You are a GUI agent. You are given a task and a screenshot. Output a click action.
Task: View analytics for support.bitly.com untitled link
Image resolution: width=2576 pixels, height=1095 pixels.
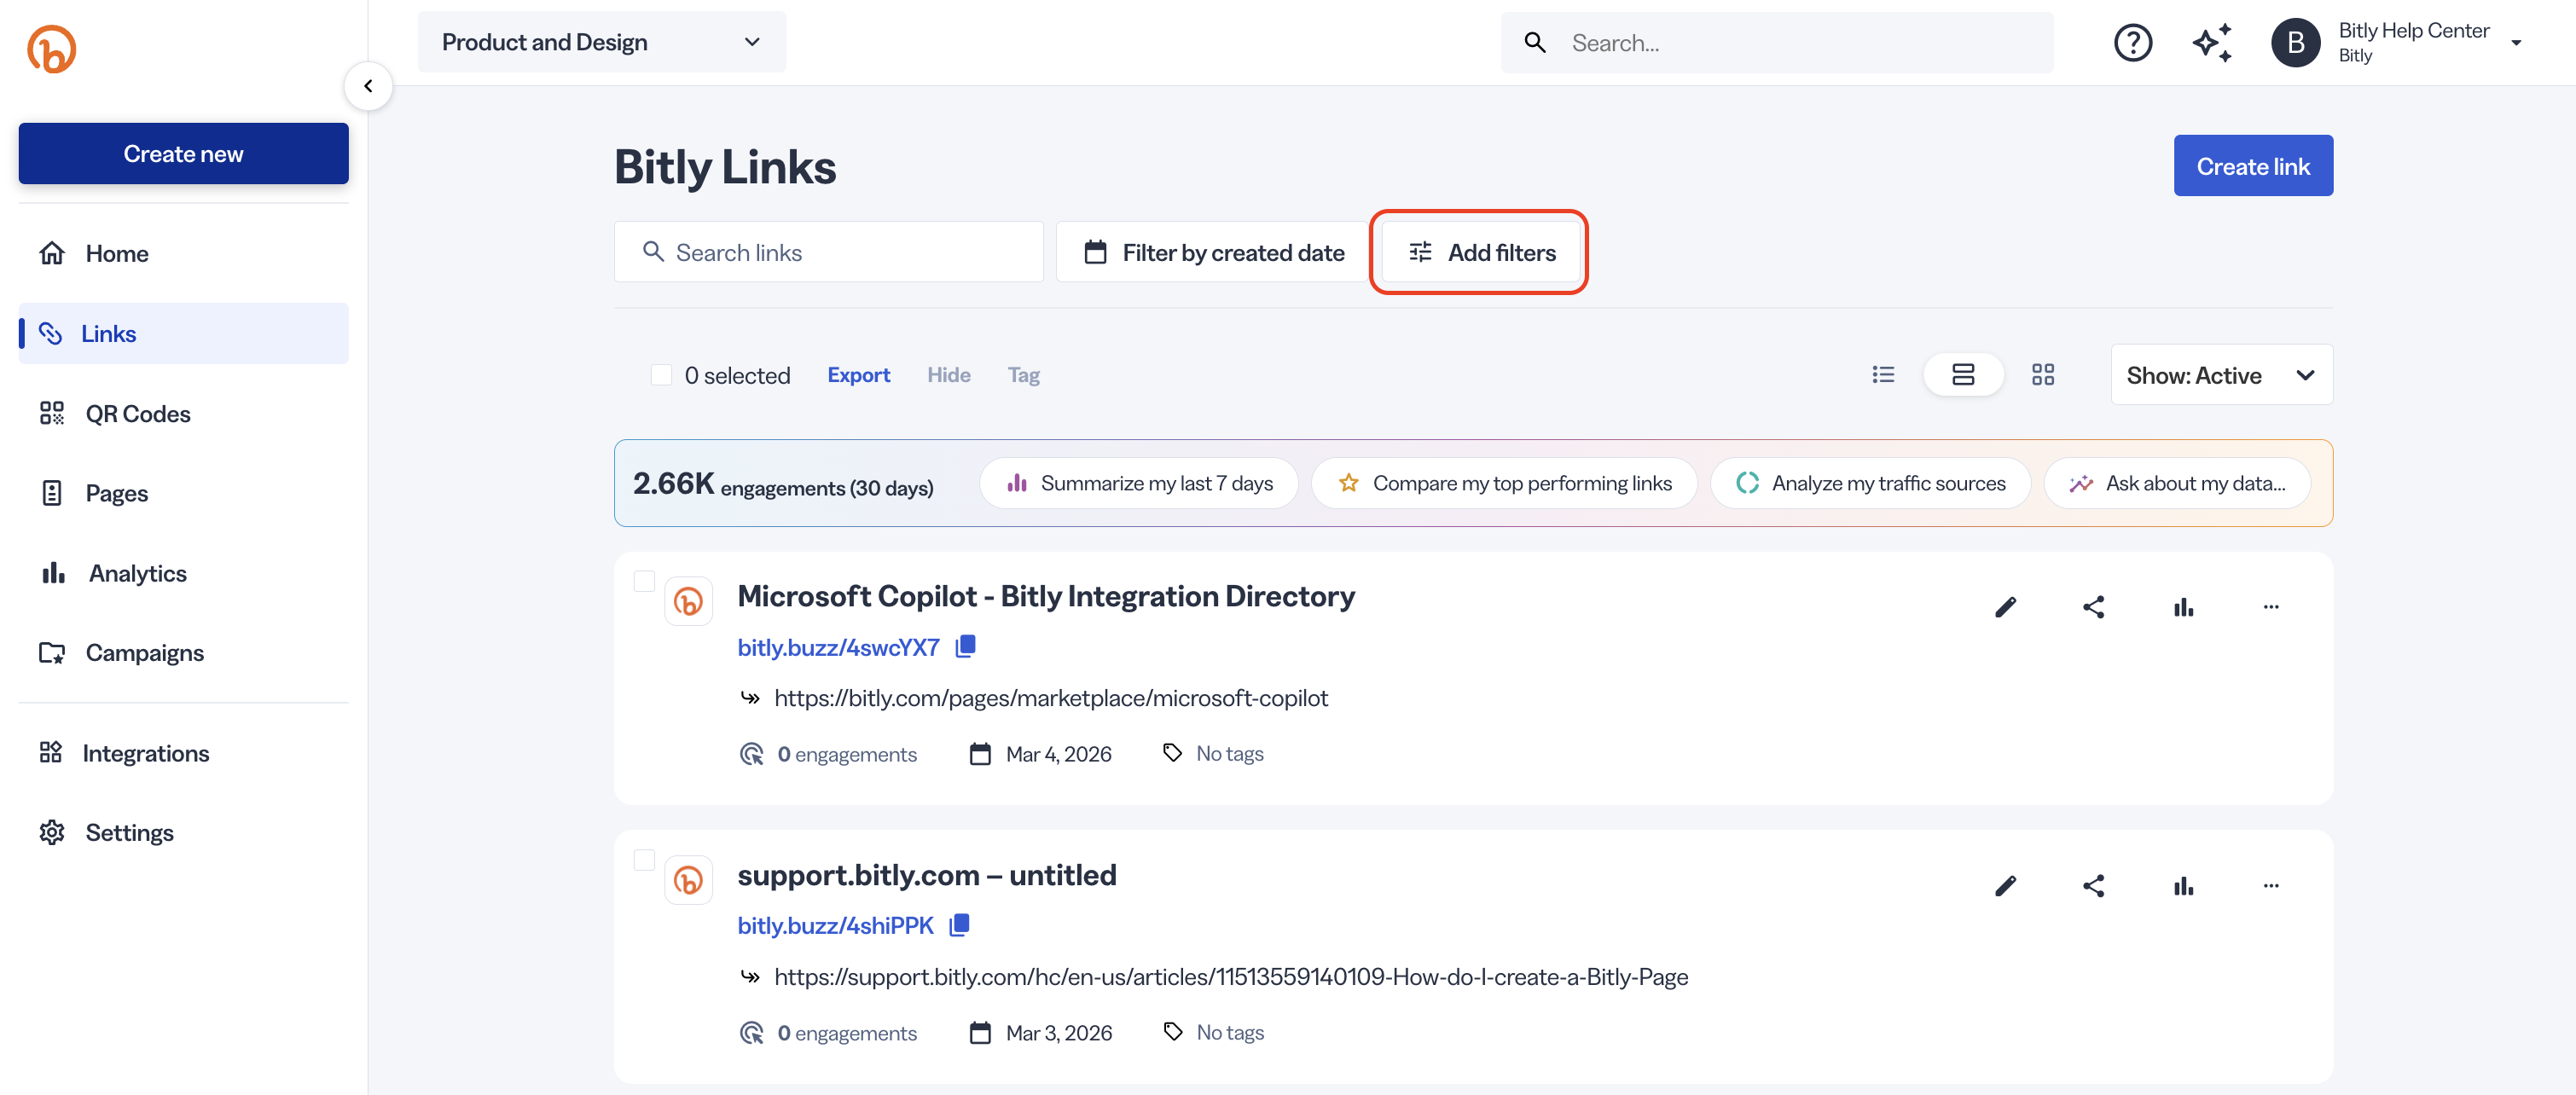click(2183, 886)
